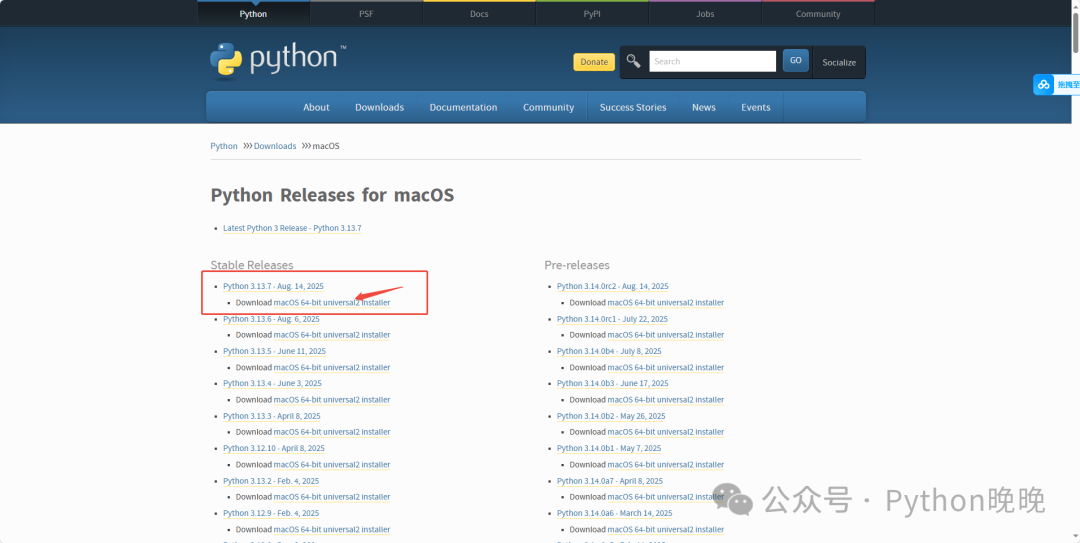Open Python 3.12.9 - Feb. 4, 2025 release

point(271,513)
